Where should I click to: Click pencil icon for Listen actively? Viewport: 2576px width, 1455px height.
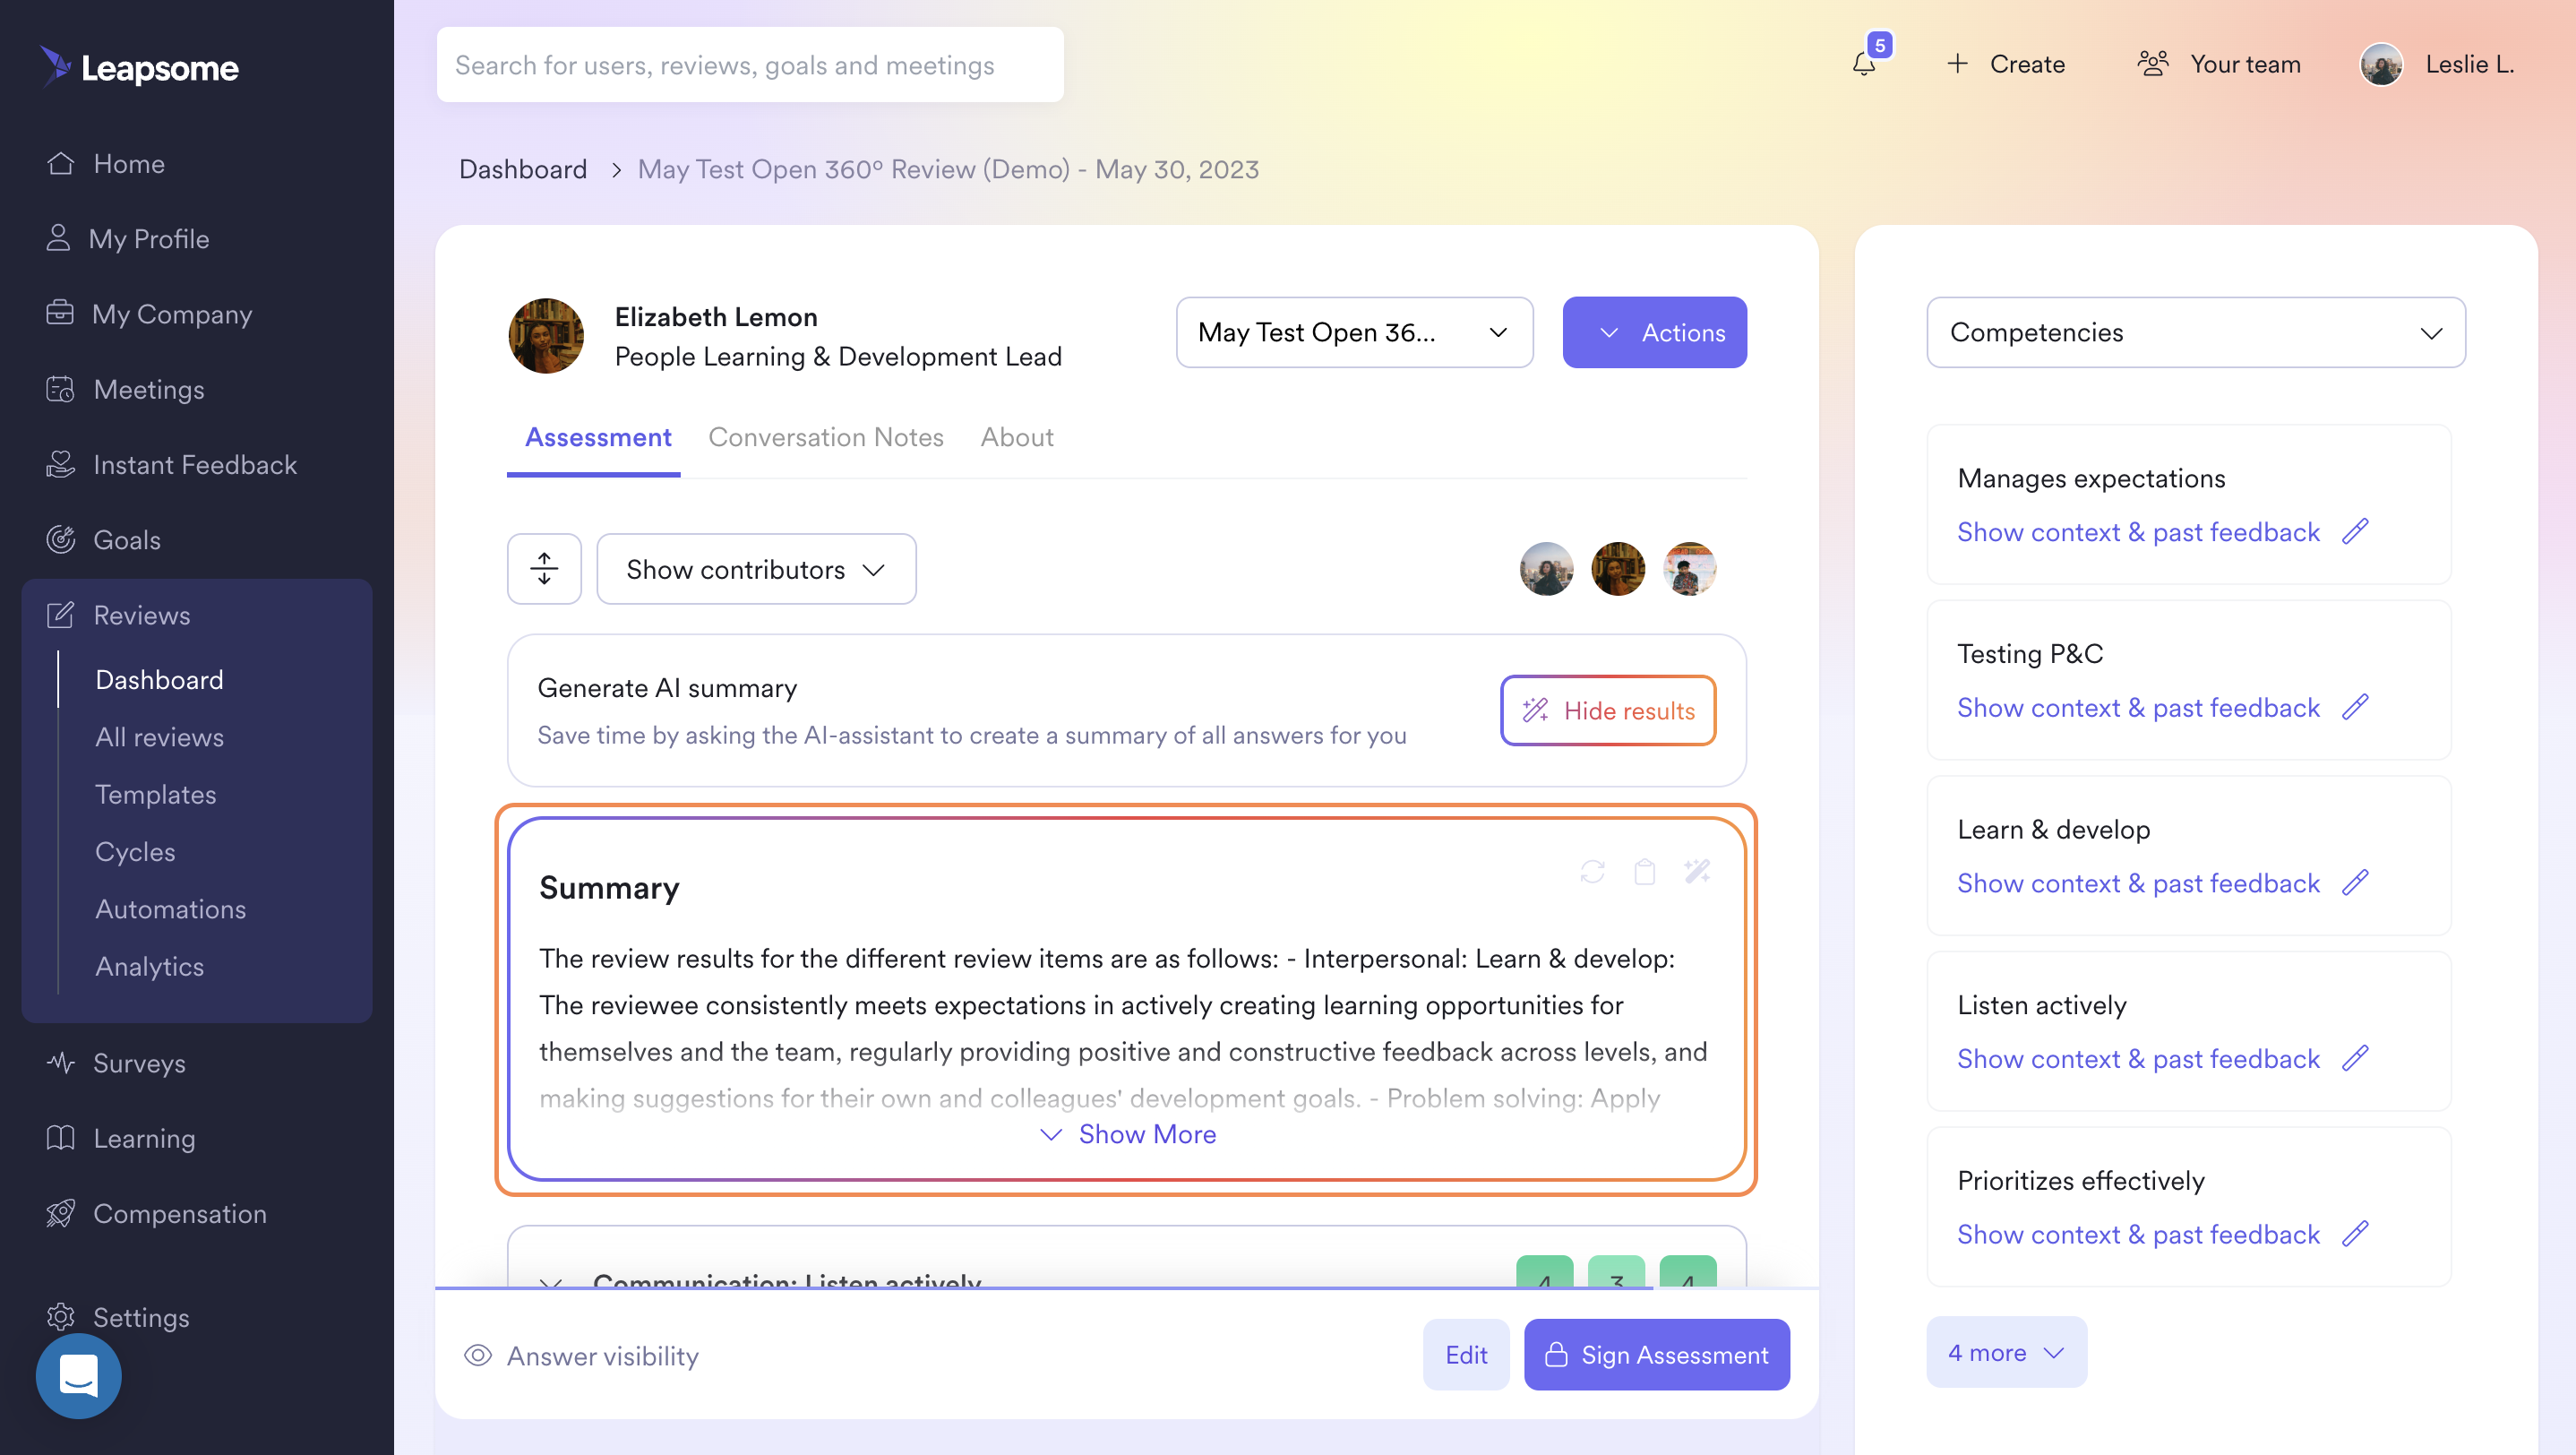coord(2356,1058)
